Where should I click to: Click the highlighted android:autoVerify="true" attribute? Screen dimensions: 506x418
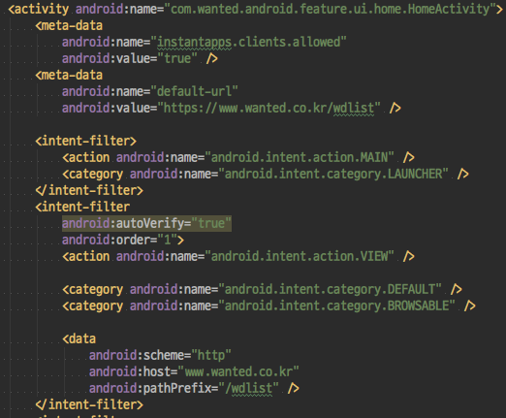tap(147, 223)
